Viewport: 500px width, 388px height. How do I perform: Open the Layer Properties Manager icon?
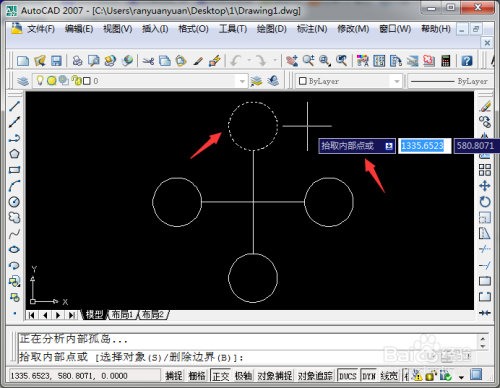coord(23,81)
